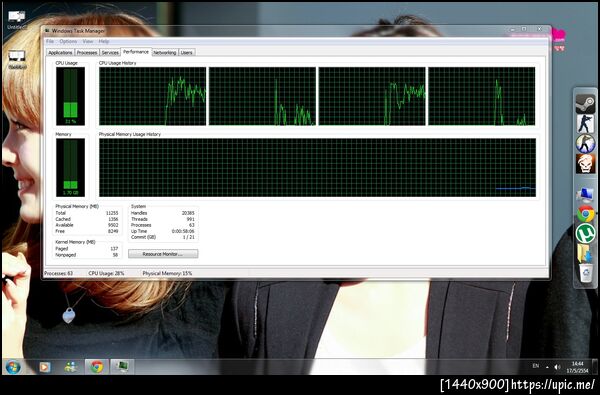
Task: Select the Task Manager taskbar button
Action: [x=122, y=367]
